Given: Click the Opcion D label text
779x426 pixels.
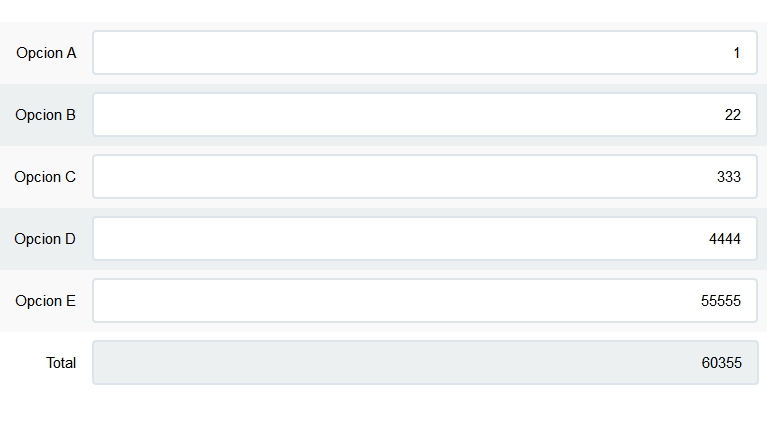Looking at the screenshot, I should coord(45,239).
